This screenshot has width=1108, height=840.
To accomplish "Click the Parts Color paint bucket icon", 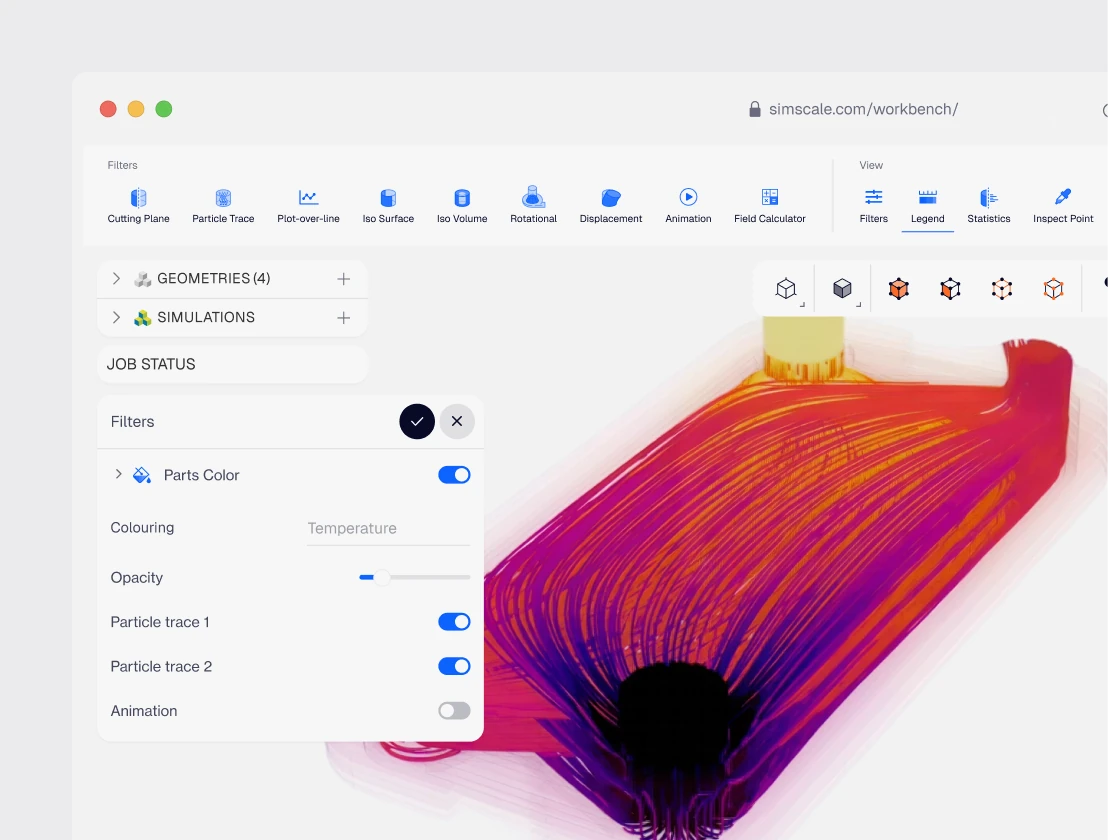I will 142,475.
